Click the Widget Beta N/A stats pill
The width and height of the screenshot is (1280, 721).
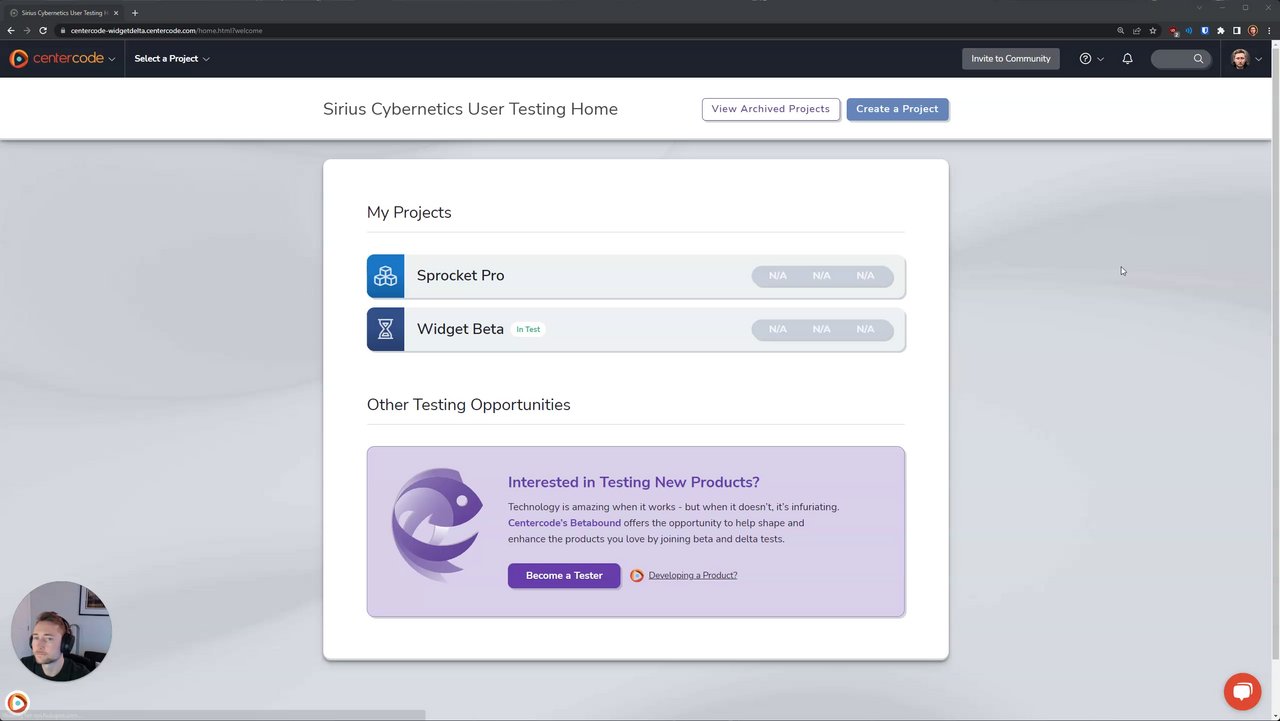point(822,329)
